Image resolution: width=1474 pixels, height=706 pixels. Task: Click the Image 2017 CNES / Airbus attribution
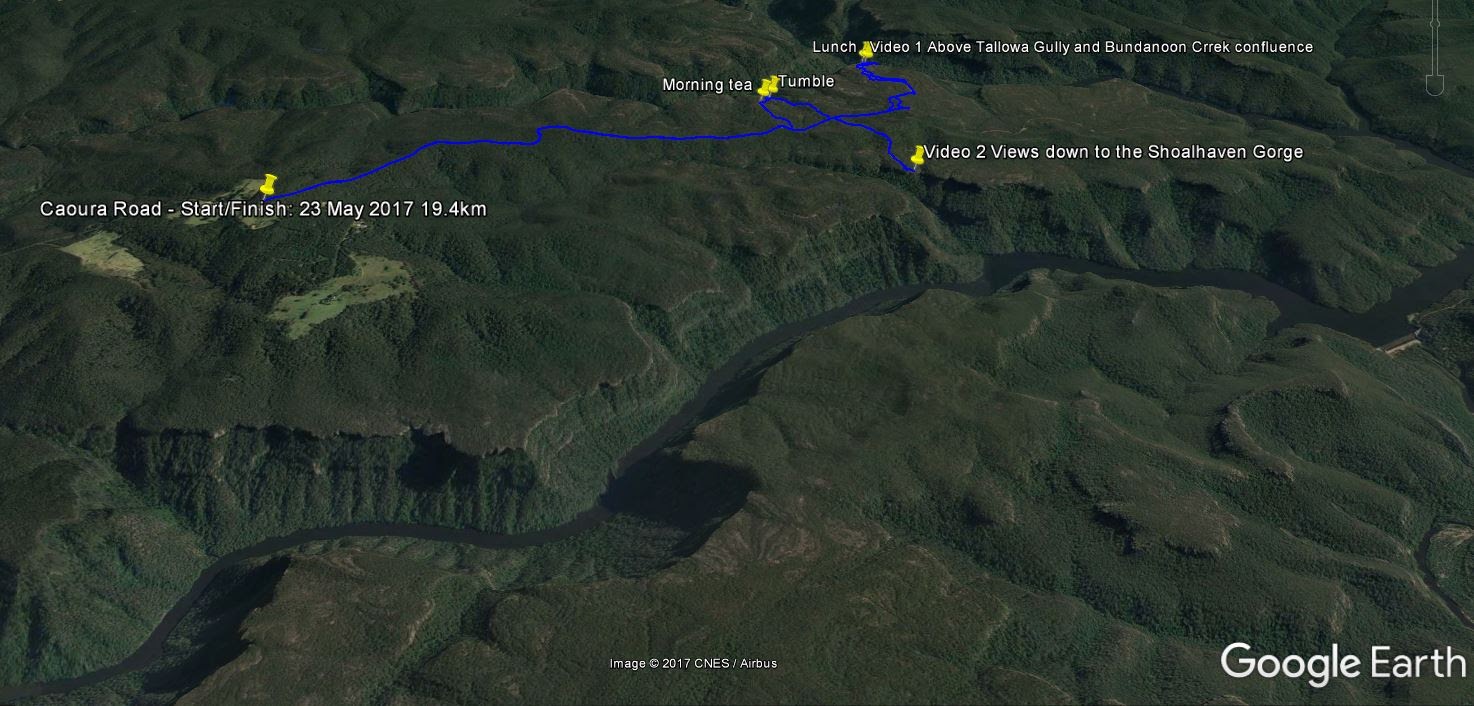693,663
